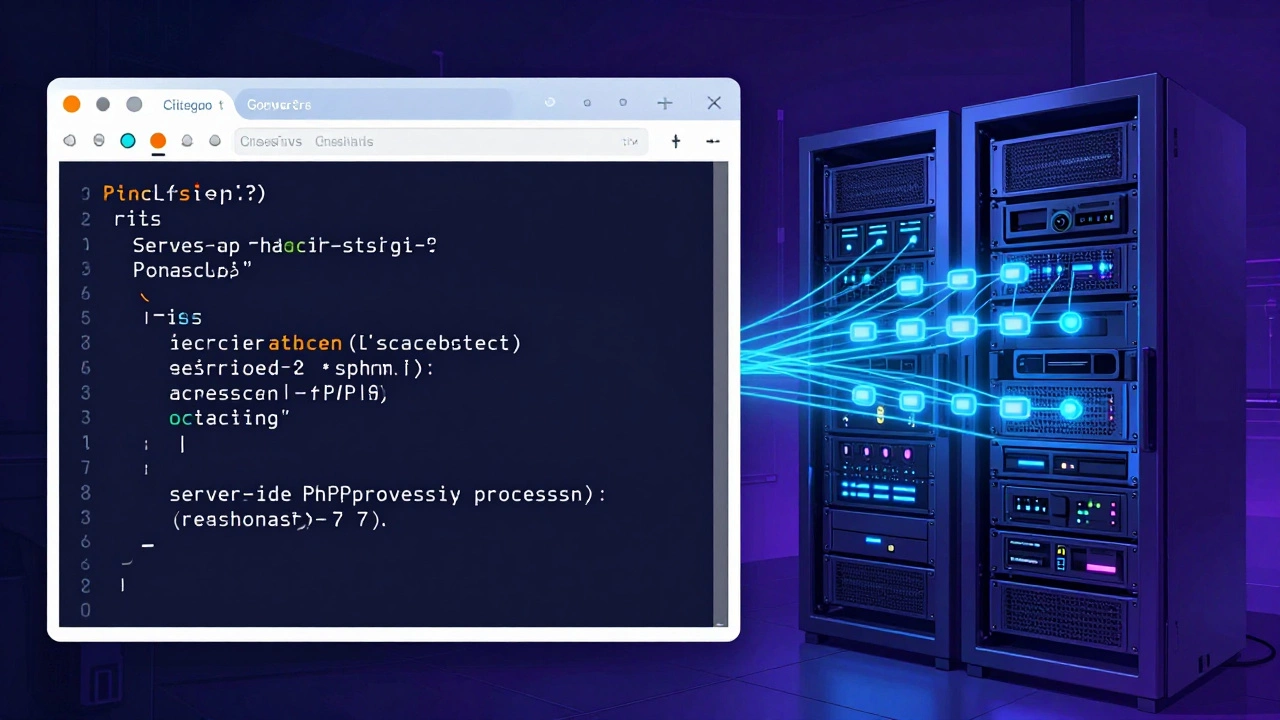Click the small refresh icon inside the address bar
This screenshot has width=1280, height=720.
tap(630, 141)
